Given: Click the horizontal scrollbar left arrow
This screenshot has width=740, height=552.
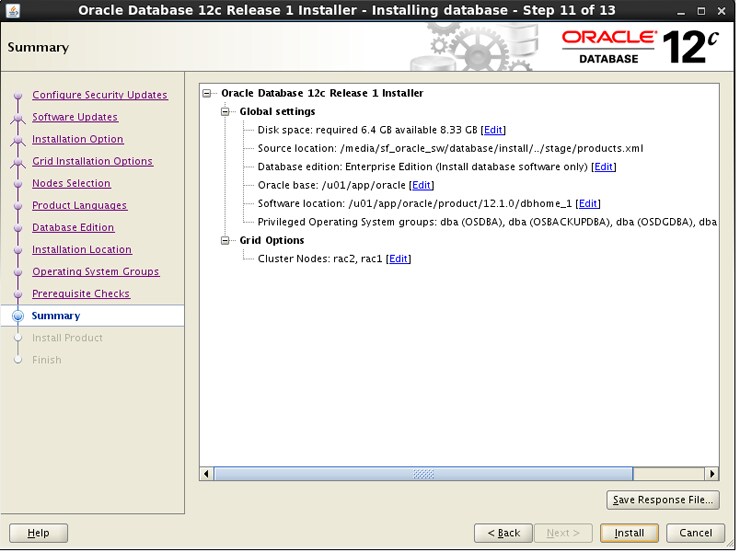Looking at the screenshot, I should tap(206, 474).
